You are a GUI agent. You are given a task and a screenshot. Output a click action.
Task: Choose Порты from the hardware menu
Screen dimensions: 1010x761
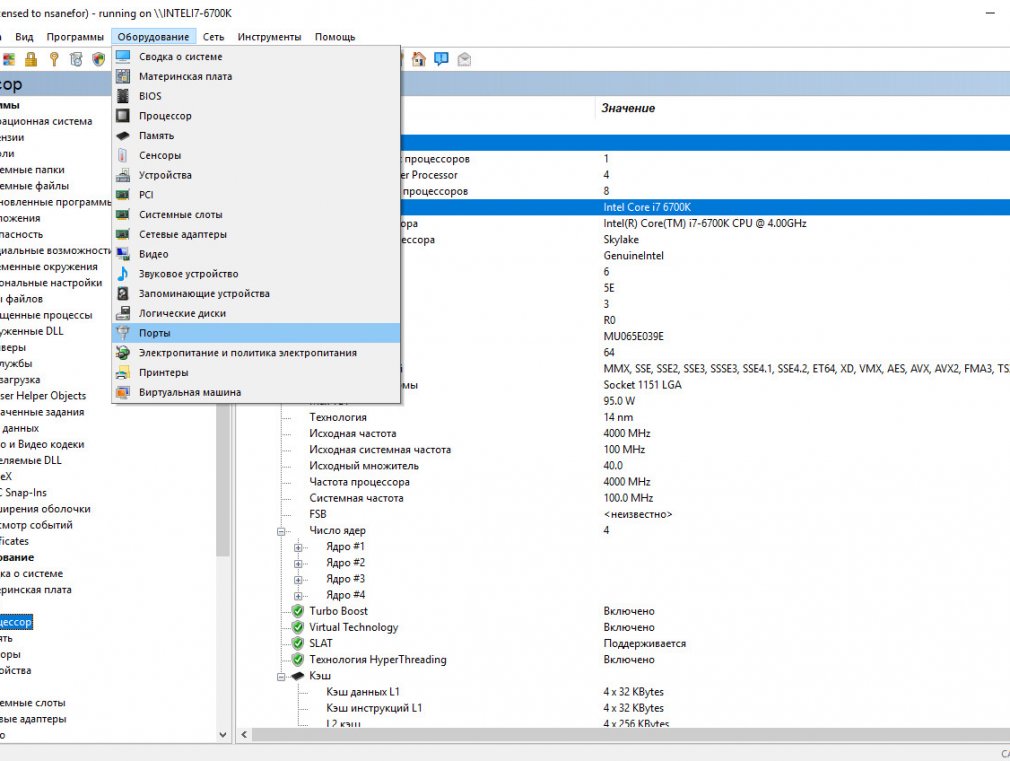pos(256,333)
